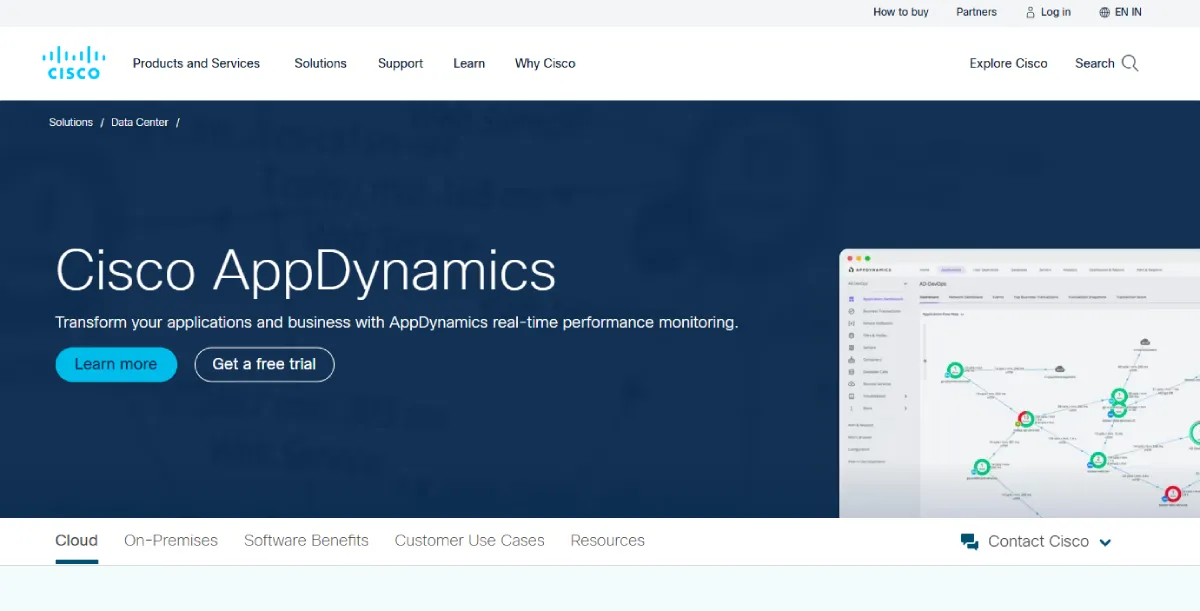Switch to the Software Benefits tab
Image resolution: width=1200 pixels, height=611 pixels.
306,540
